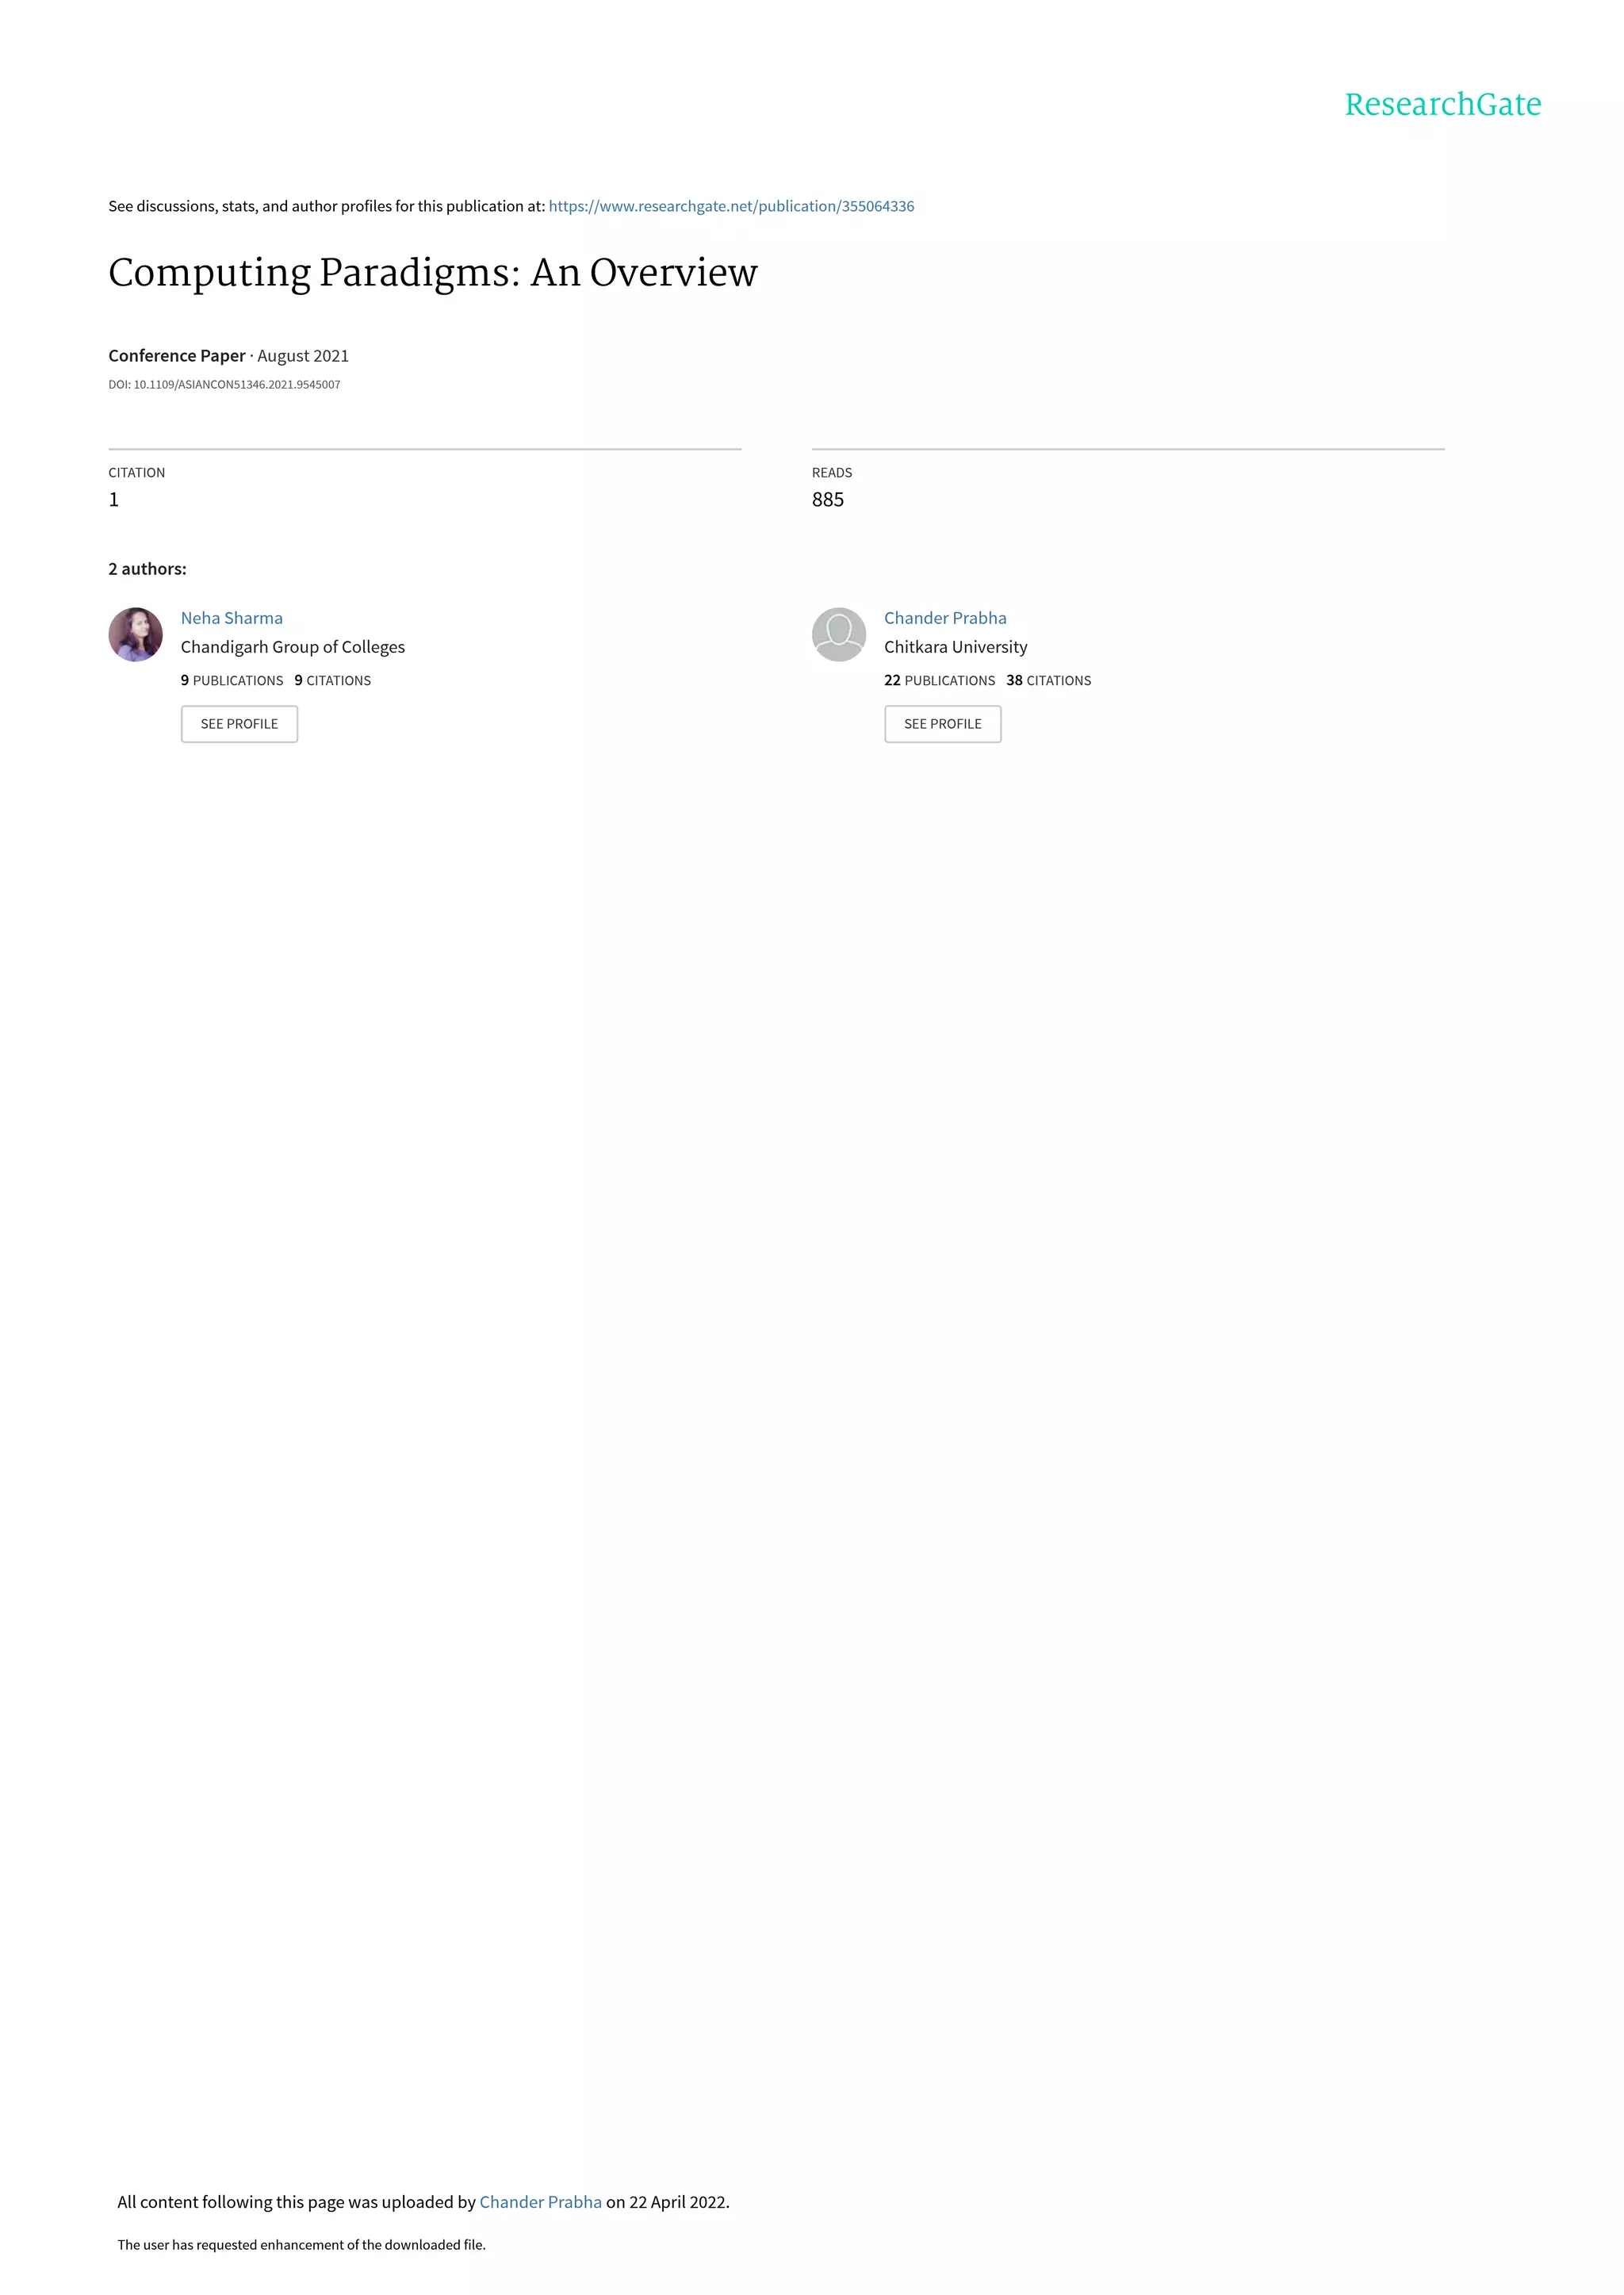1624x2295 pixels.
Task: Click the 38 CITATIONS stat
Action: tap(1048, 680)
